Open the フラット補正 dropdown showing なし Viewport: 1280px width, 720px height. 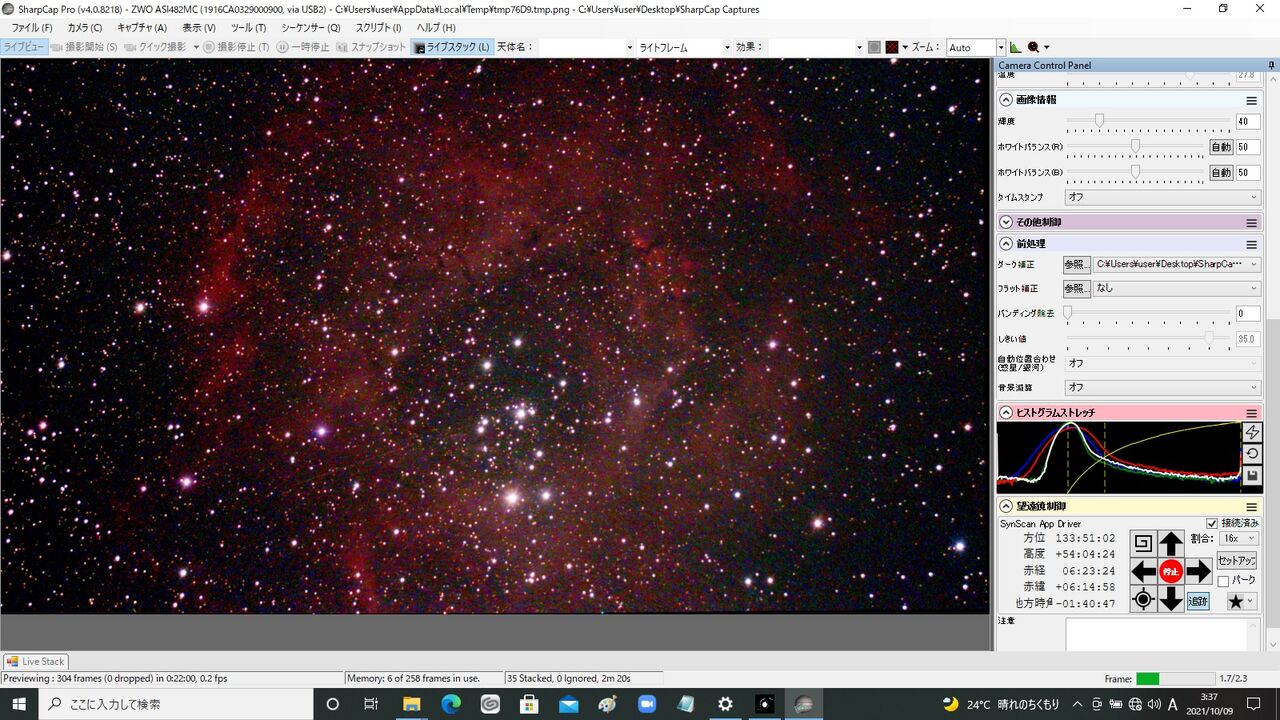click(1176, 288)
